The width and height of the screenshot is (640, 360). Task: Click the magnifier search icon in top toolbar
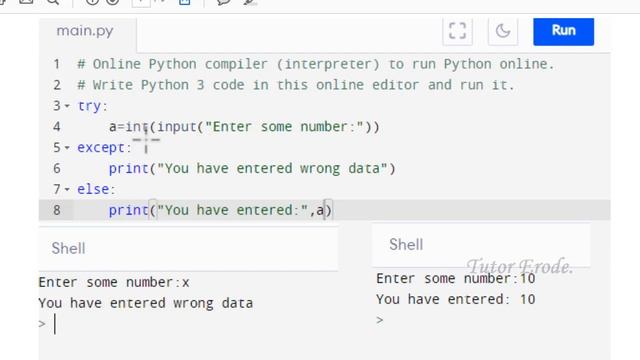click(x=53, y=2)
